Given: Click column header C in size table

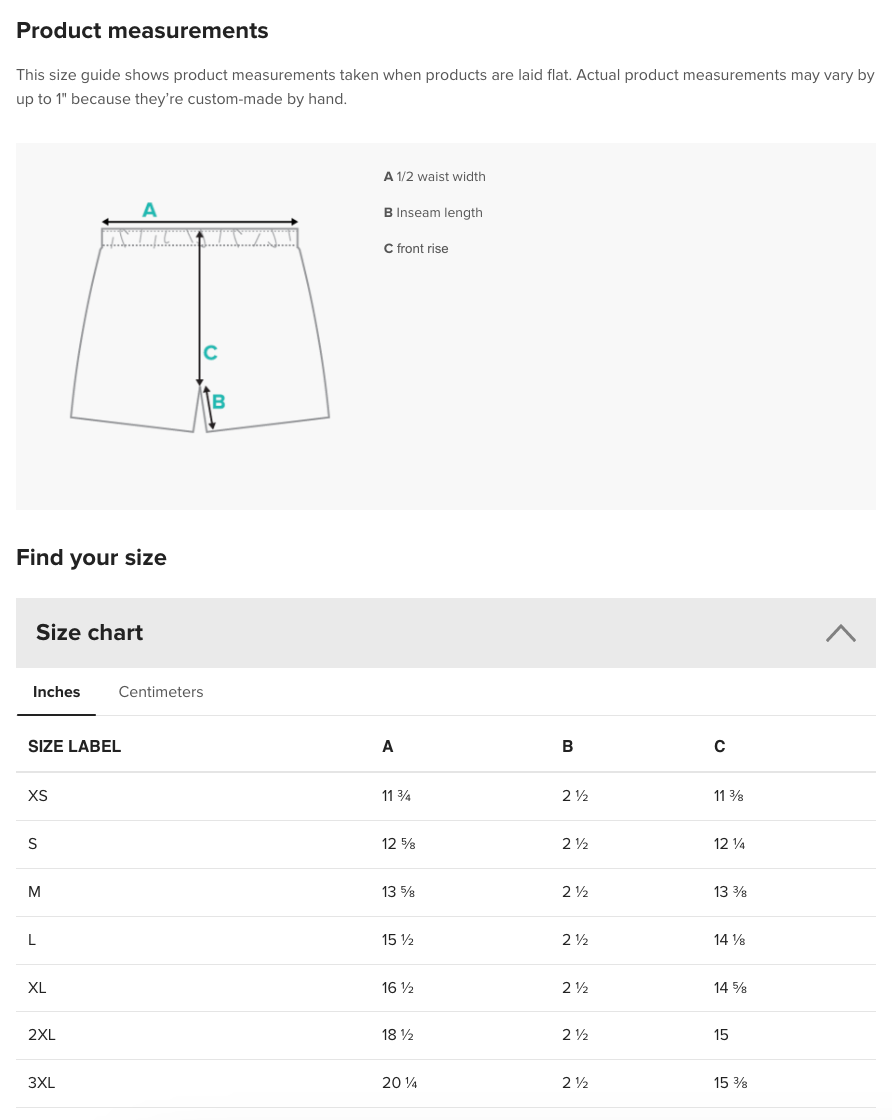Looking at the screenshot, I should 720,746.
